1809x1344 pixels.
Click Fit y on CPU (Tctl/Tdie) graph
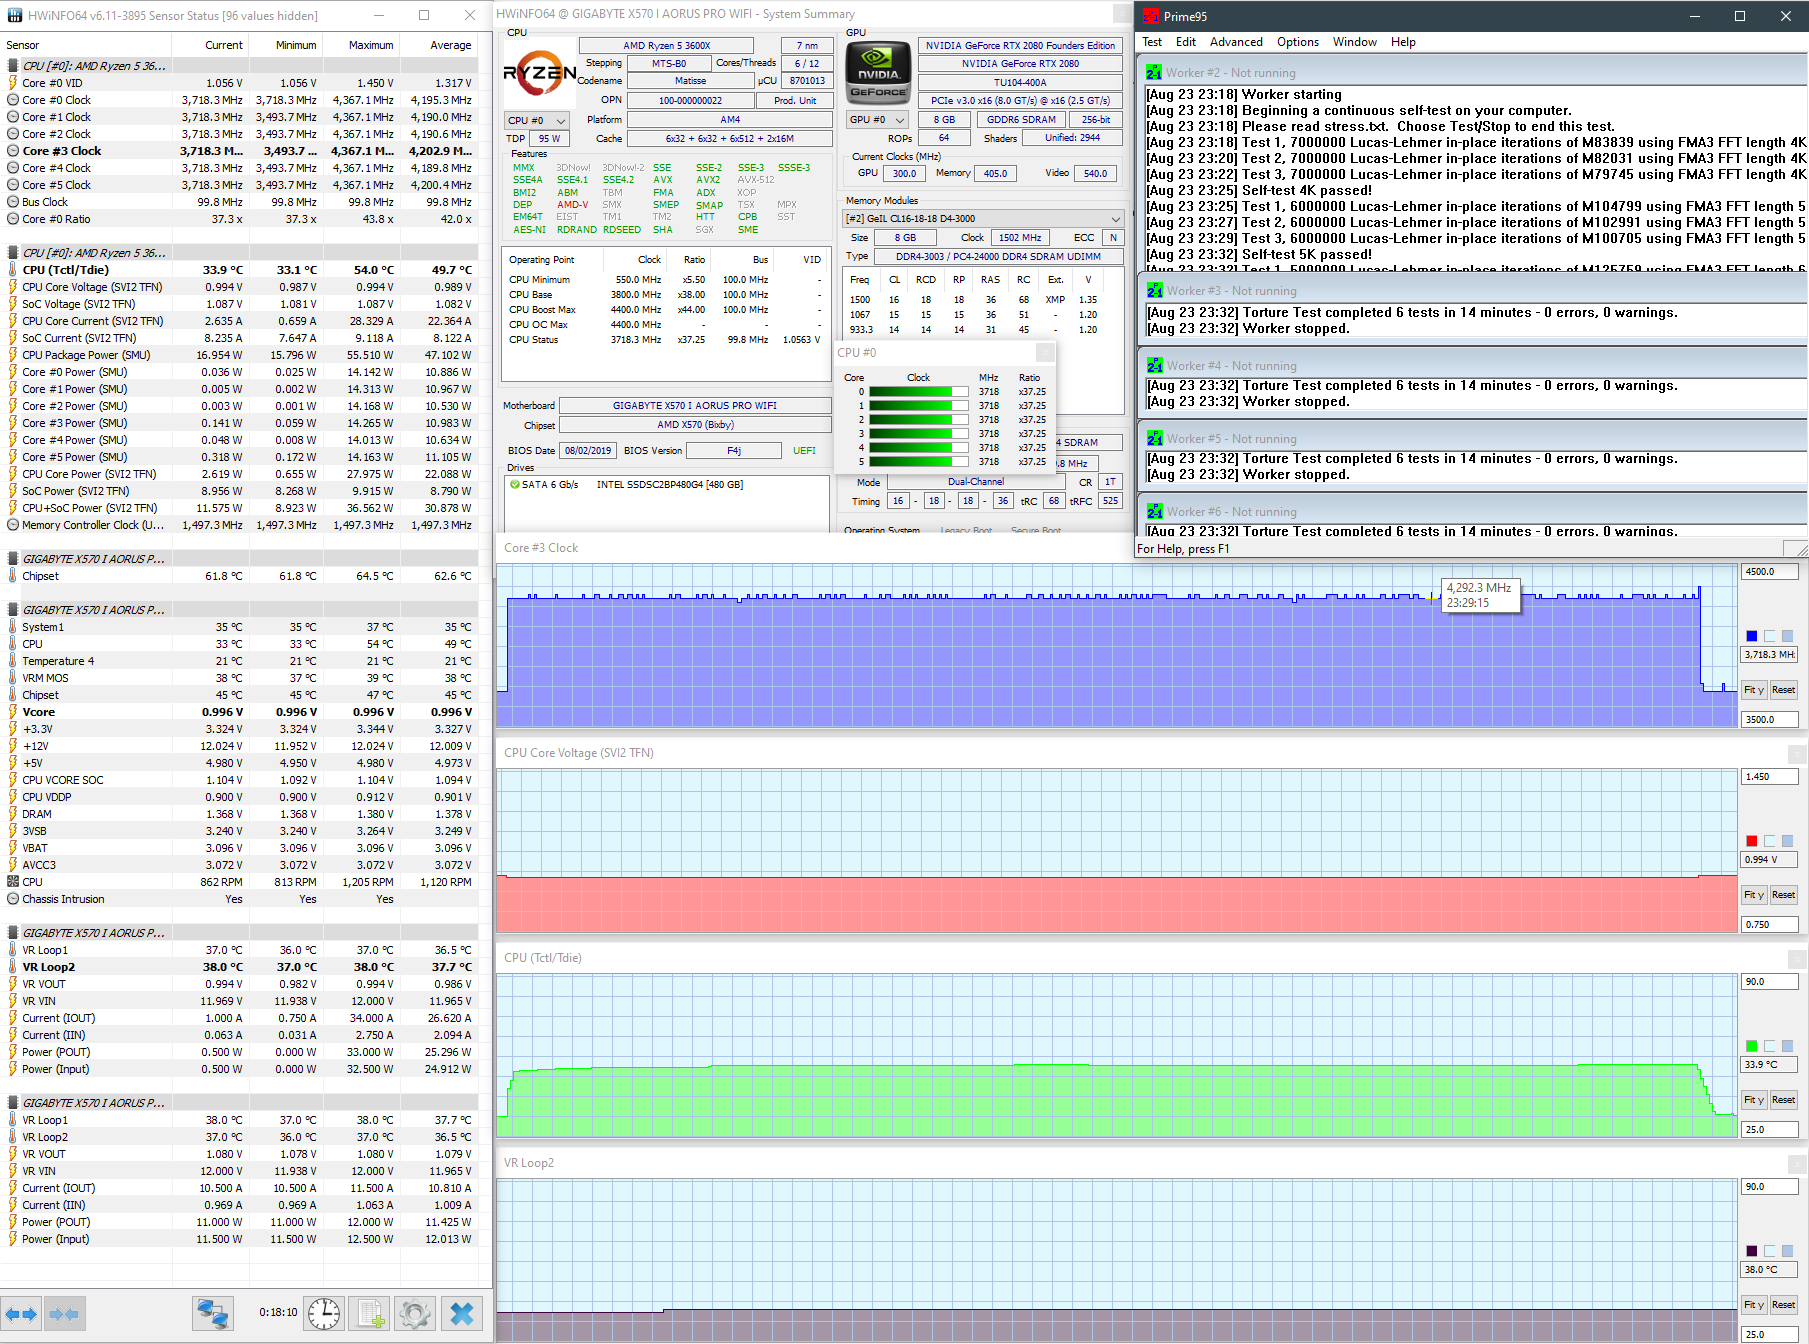click(1754, 1100)
